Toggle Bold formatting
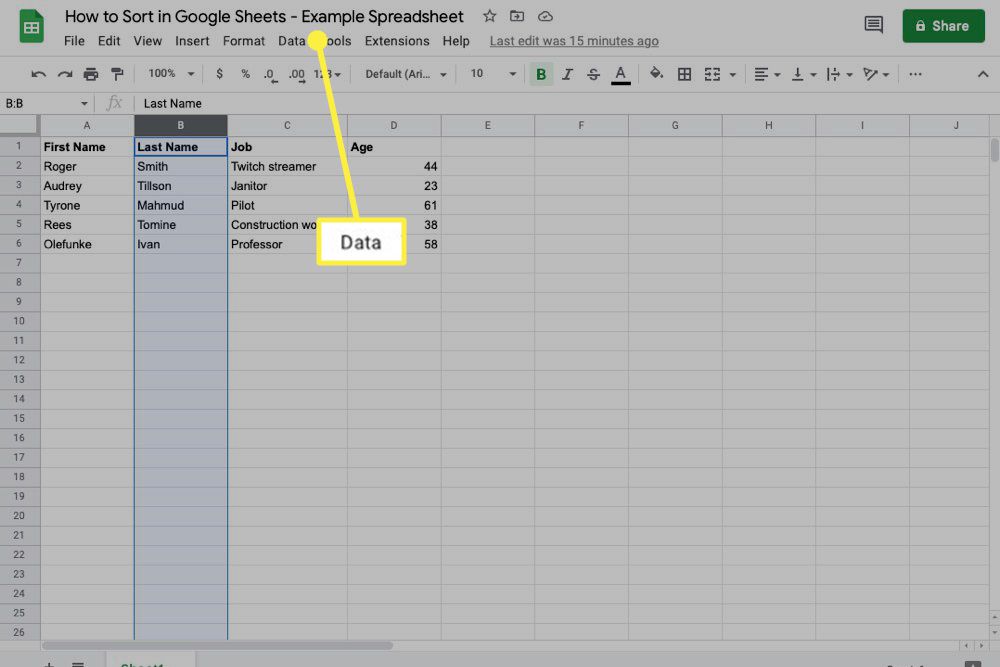The width and height of the screenshot is (1000, 667). [541, 75]
